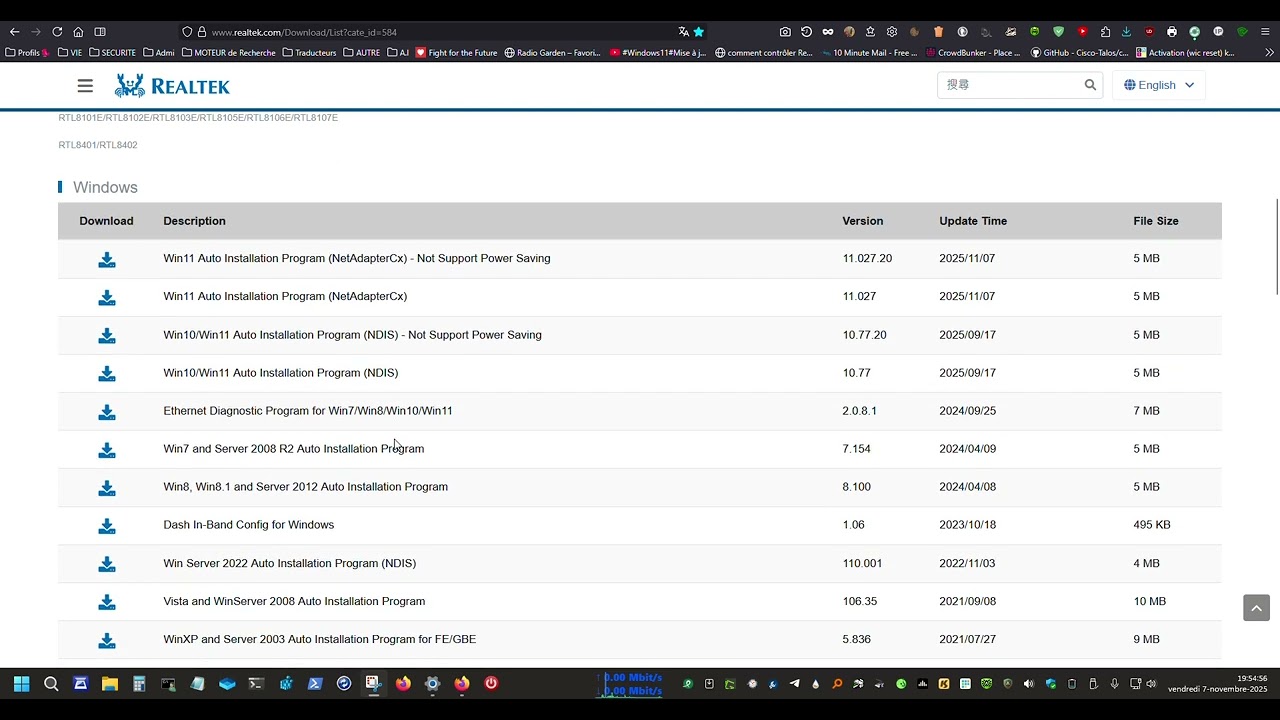Open the CrowdBunker bookmark
This screenshot has height=720, width=1280.
click(974, 53)
